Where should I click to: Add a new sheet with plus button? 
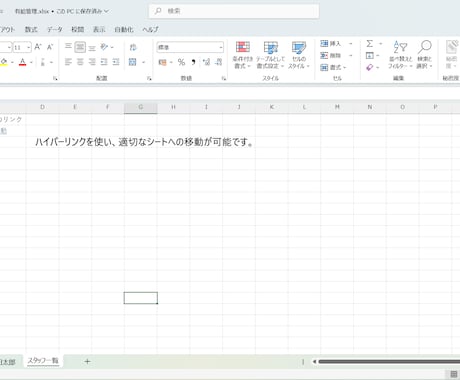tap(87, 361)
